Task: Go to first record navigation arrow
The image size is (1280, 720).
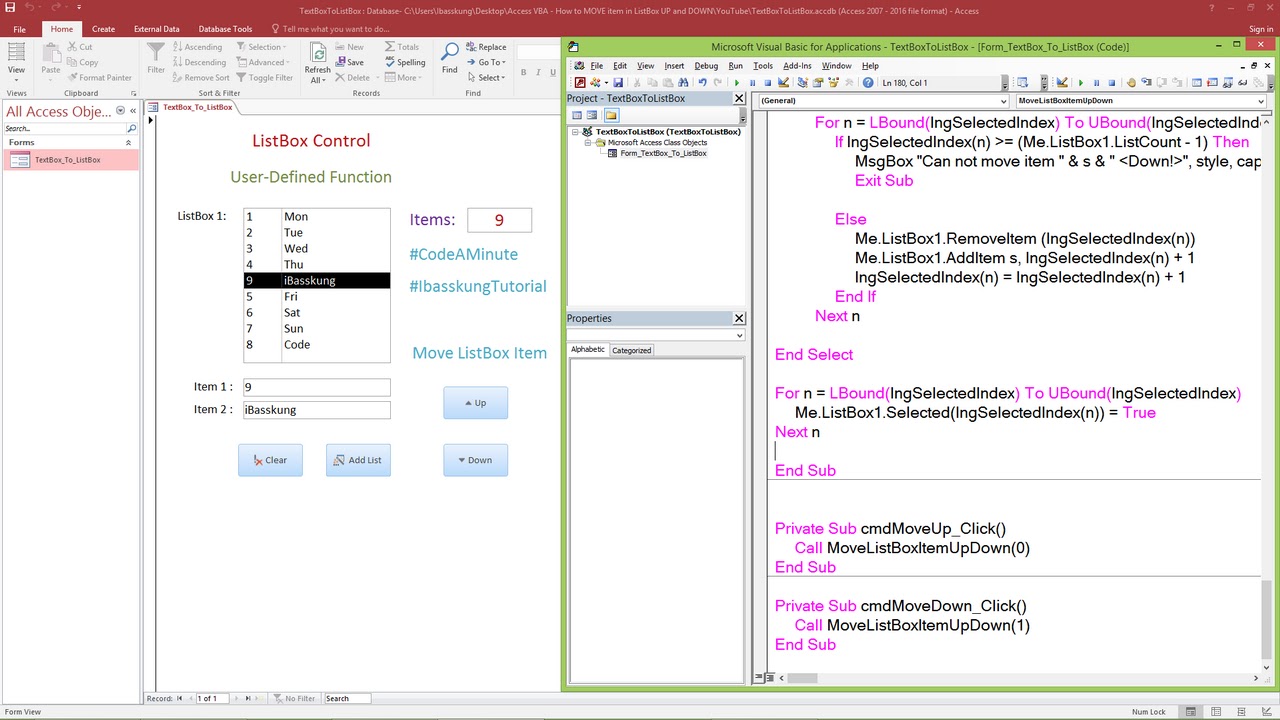Action: 181,698
